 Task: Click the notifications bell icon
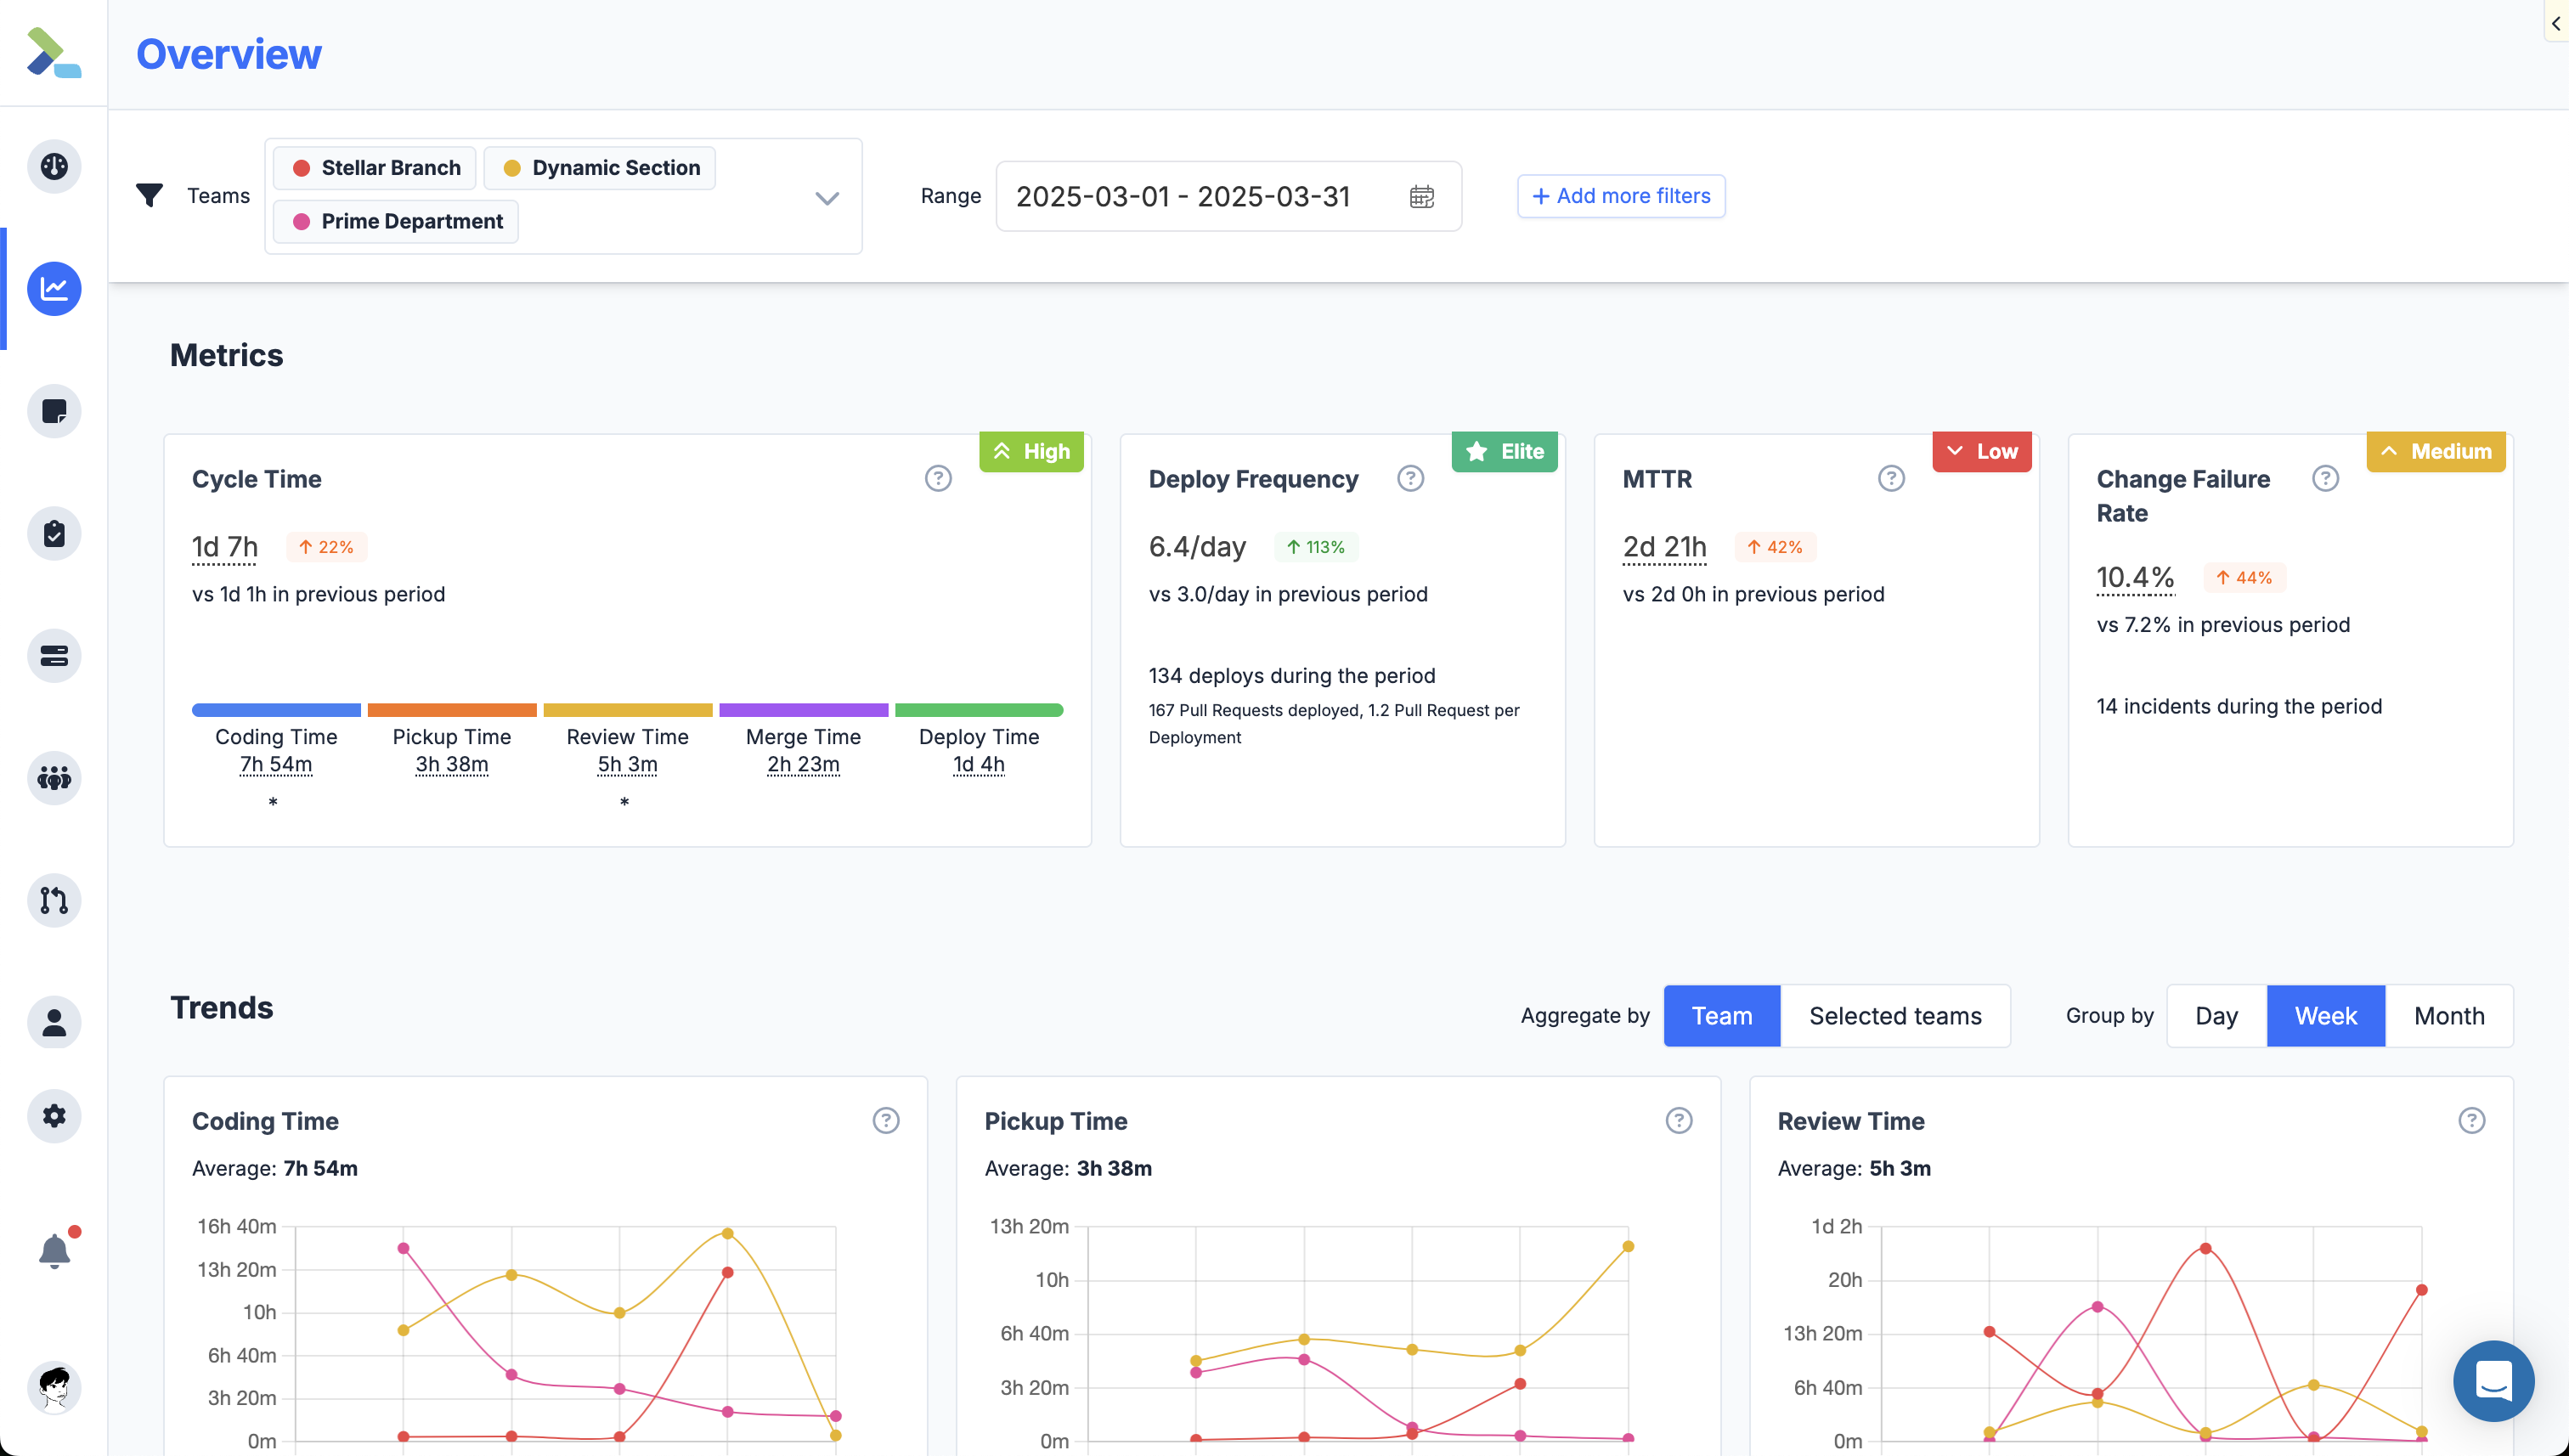54,1250
